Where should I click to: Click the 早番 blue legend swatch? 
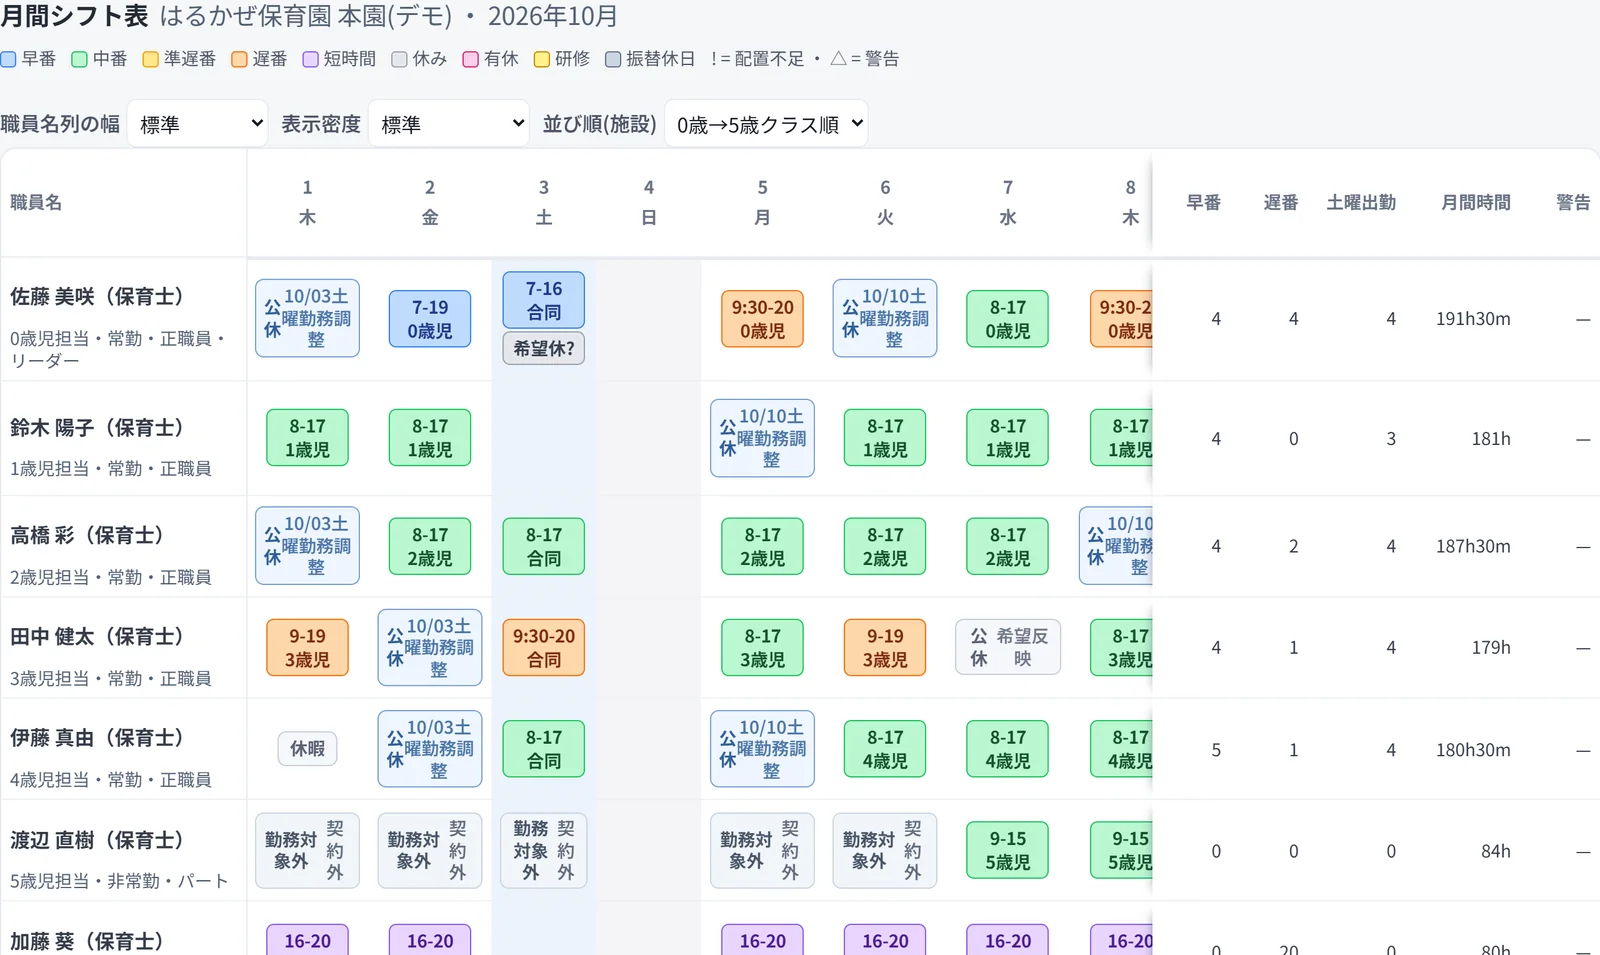tap(8, 59)
